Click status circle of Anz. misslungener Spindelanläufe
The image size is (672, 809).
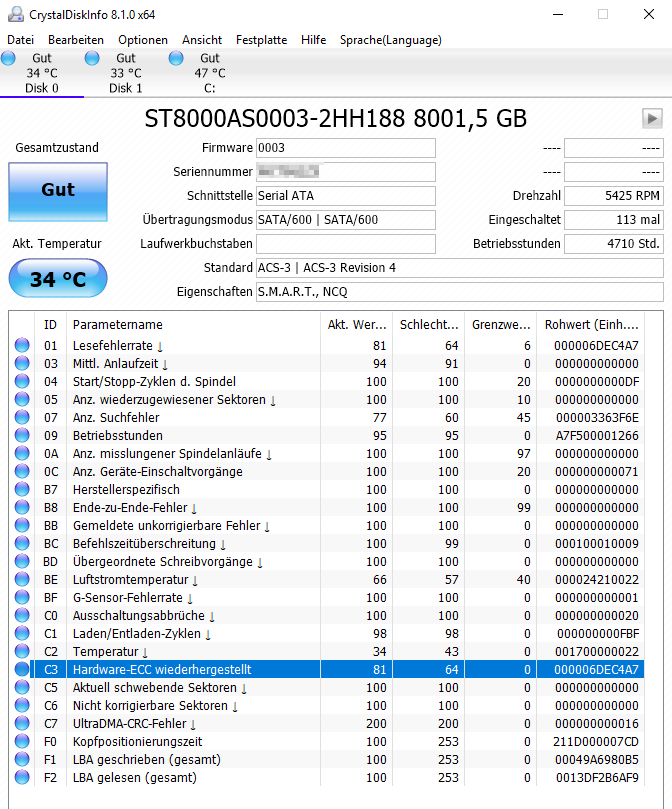coord(22,454)
